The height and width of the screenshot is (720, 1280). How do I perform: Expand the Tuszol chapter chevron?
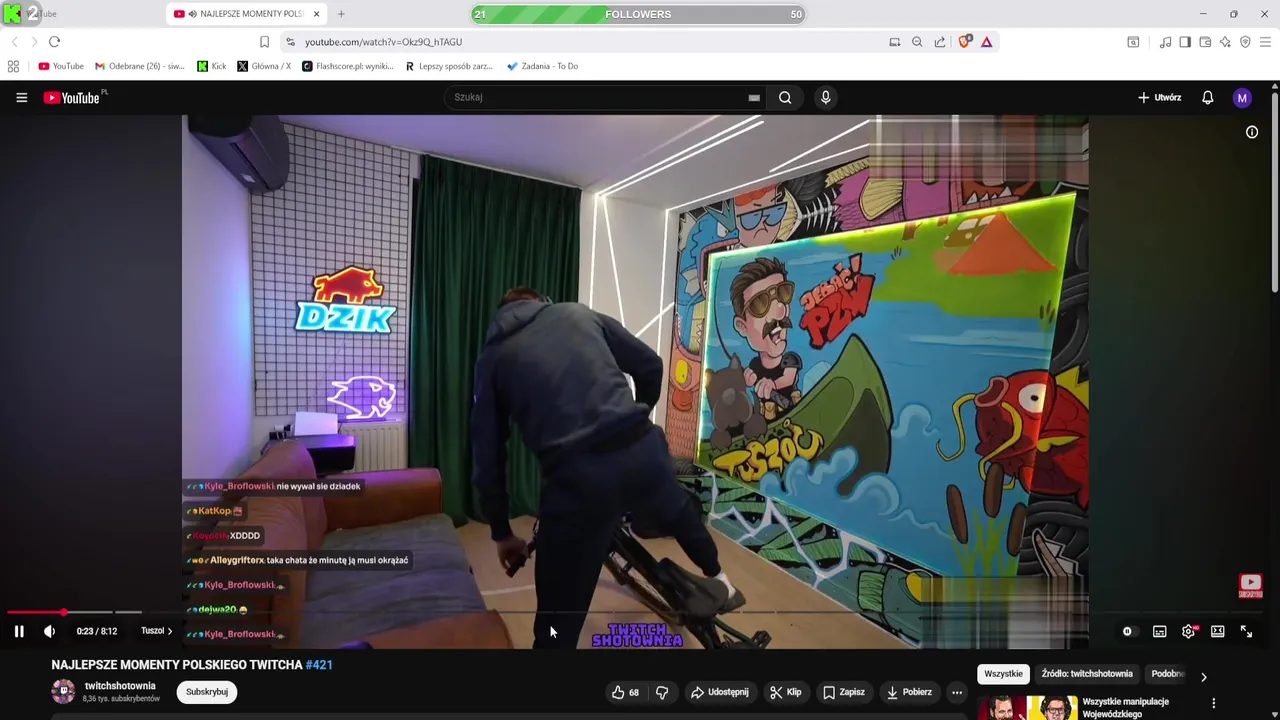(169, 631)
